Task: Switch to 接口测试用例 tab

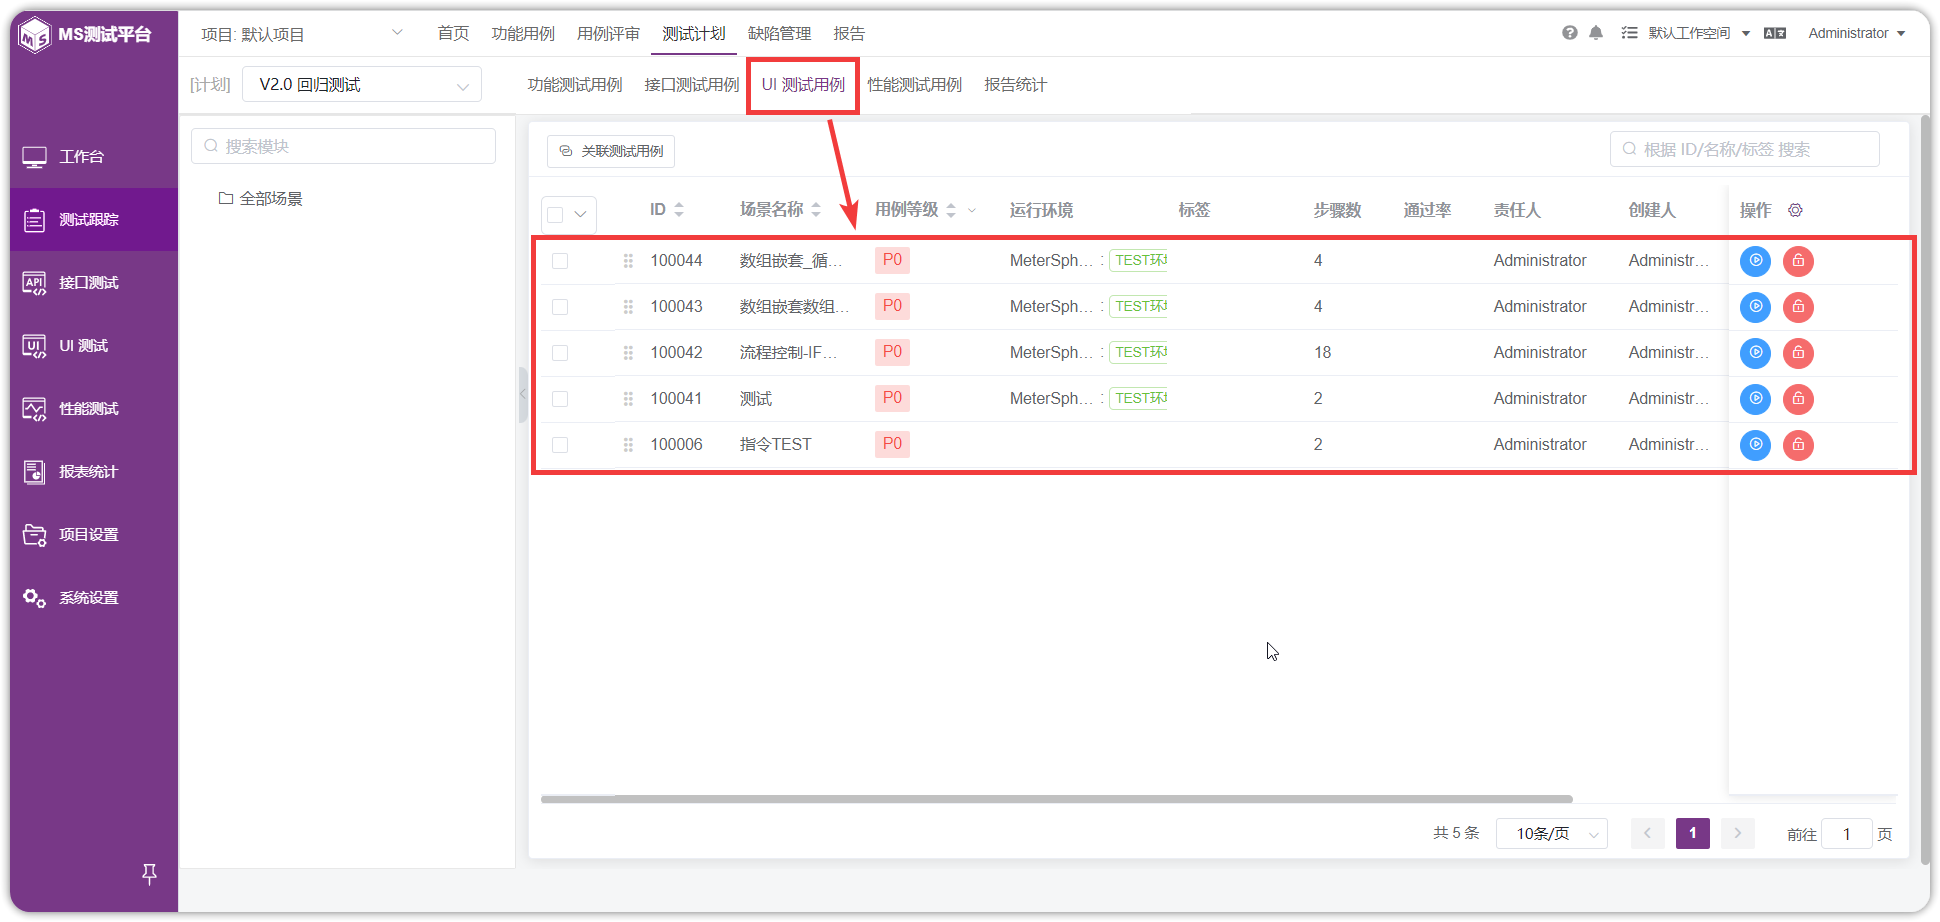Action: click(x=692, y=85)
